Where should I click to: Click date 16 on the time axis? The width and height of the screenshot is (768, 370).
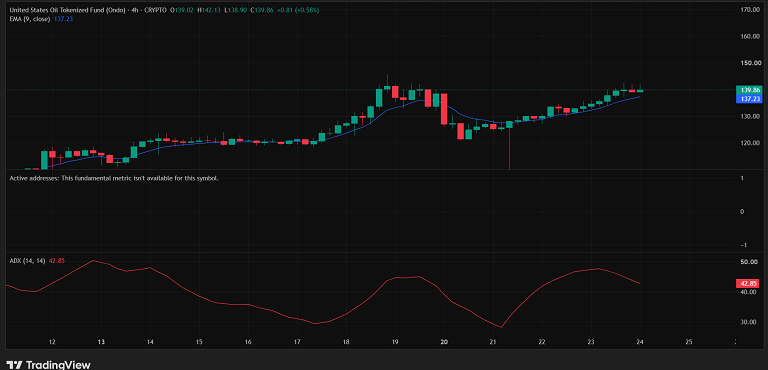[248, 342]
